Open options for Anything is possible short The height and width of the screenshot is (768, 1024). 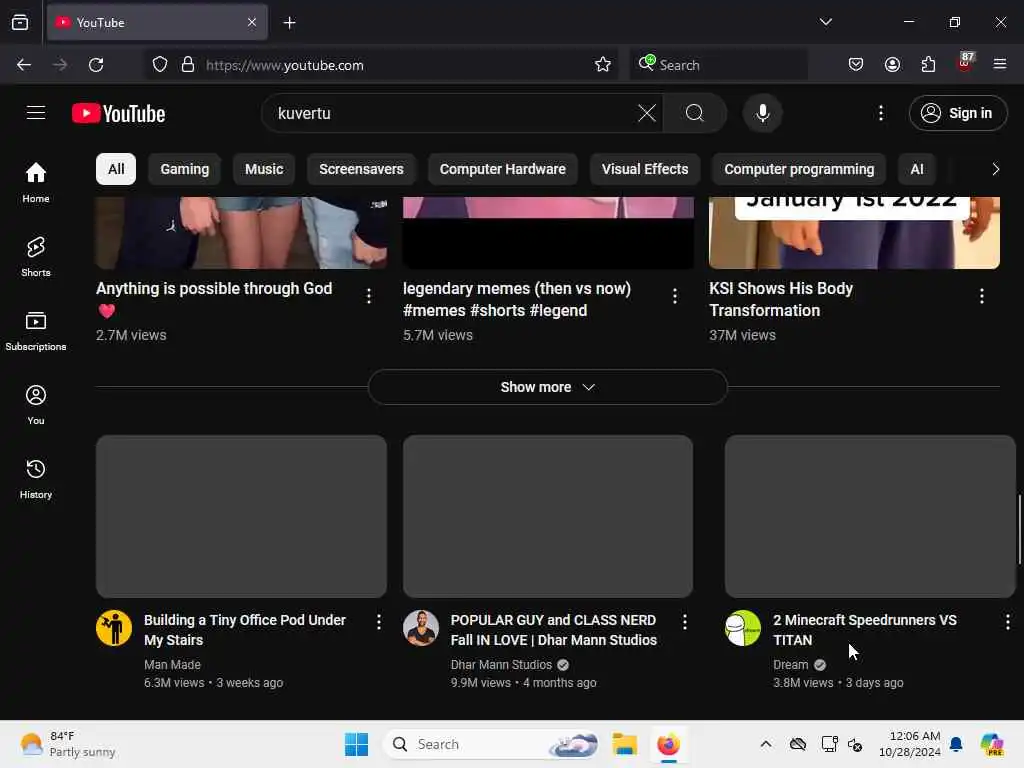[369, 296]
